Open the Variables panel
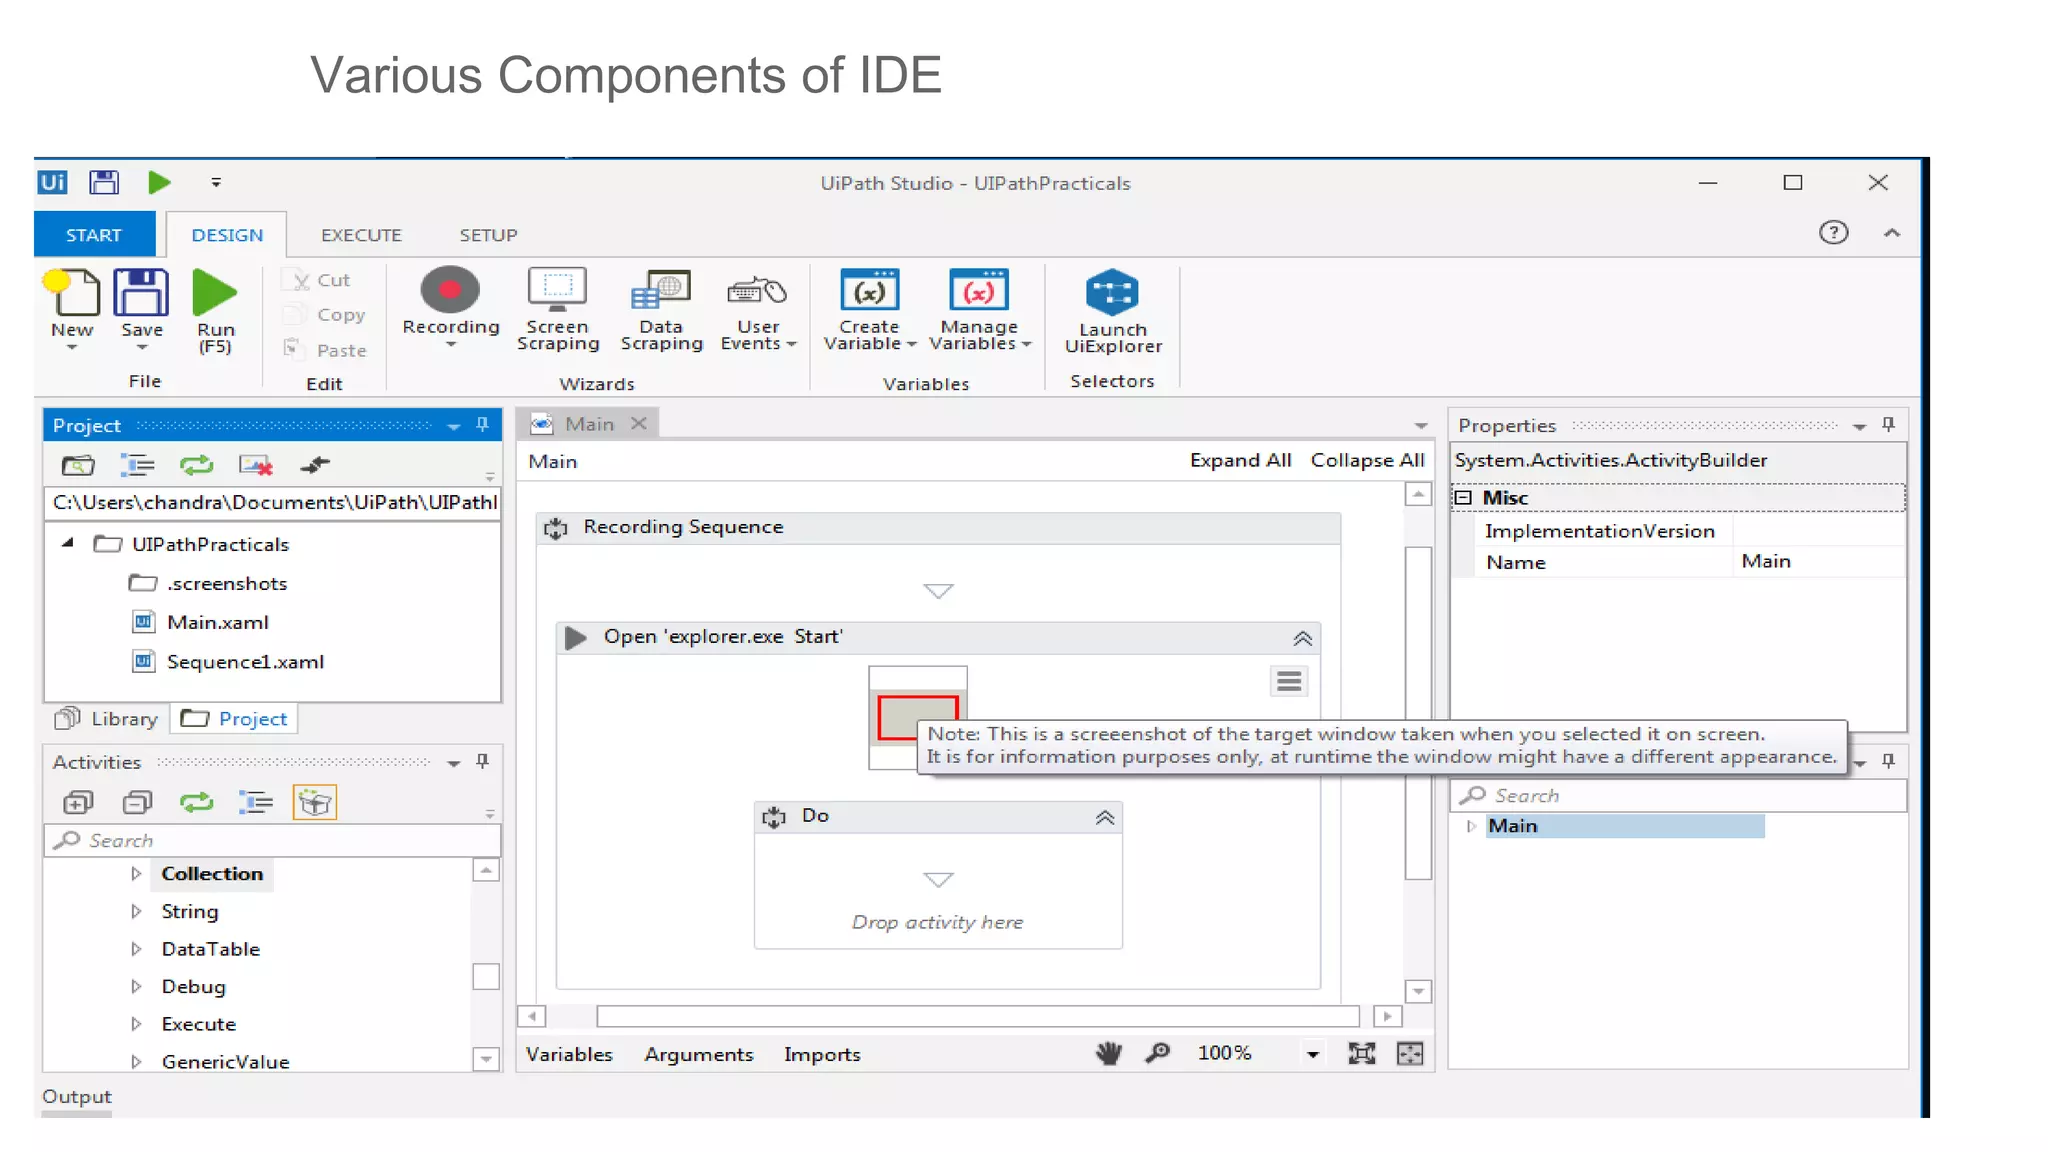The image size is (2048, 1152). pos(569,1054)
